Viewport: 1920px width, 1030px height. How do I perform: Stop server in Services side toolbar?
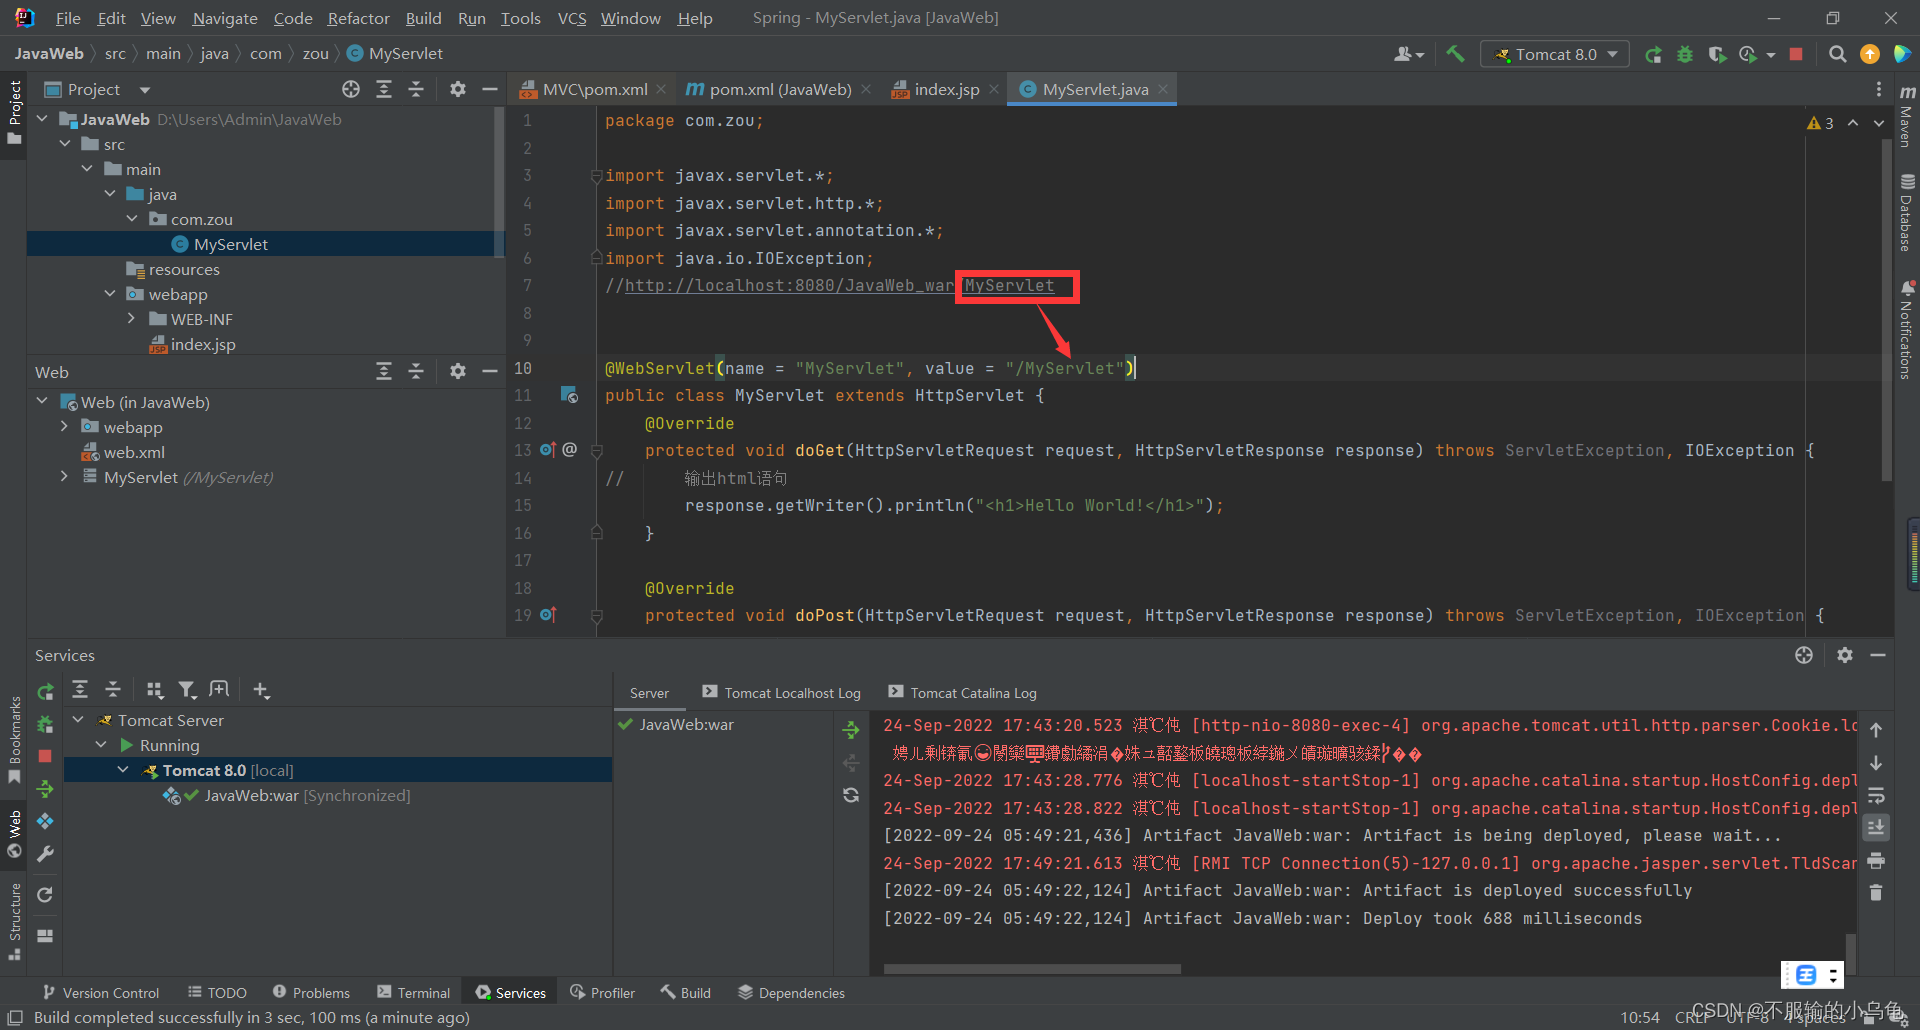(x=45, y=756)
